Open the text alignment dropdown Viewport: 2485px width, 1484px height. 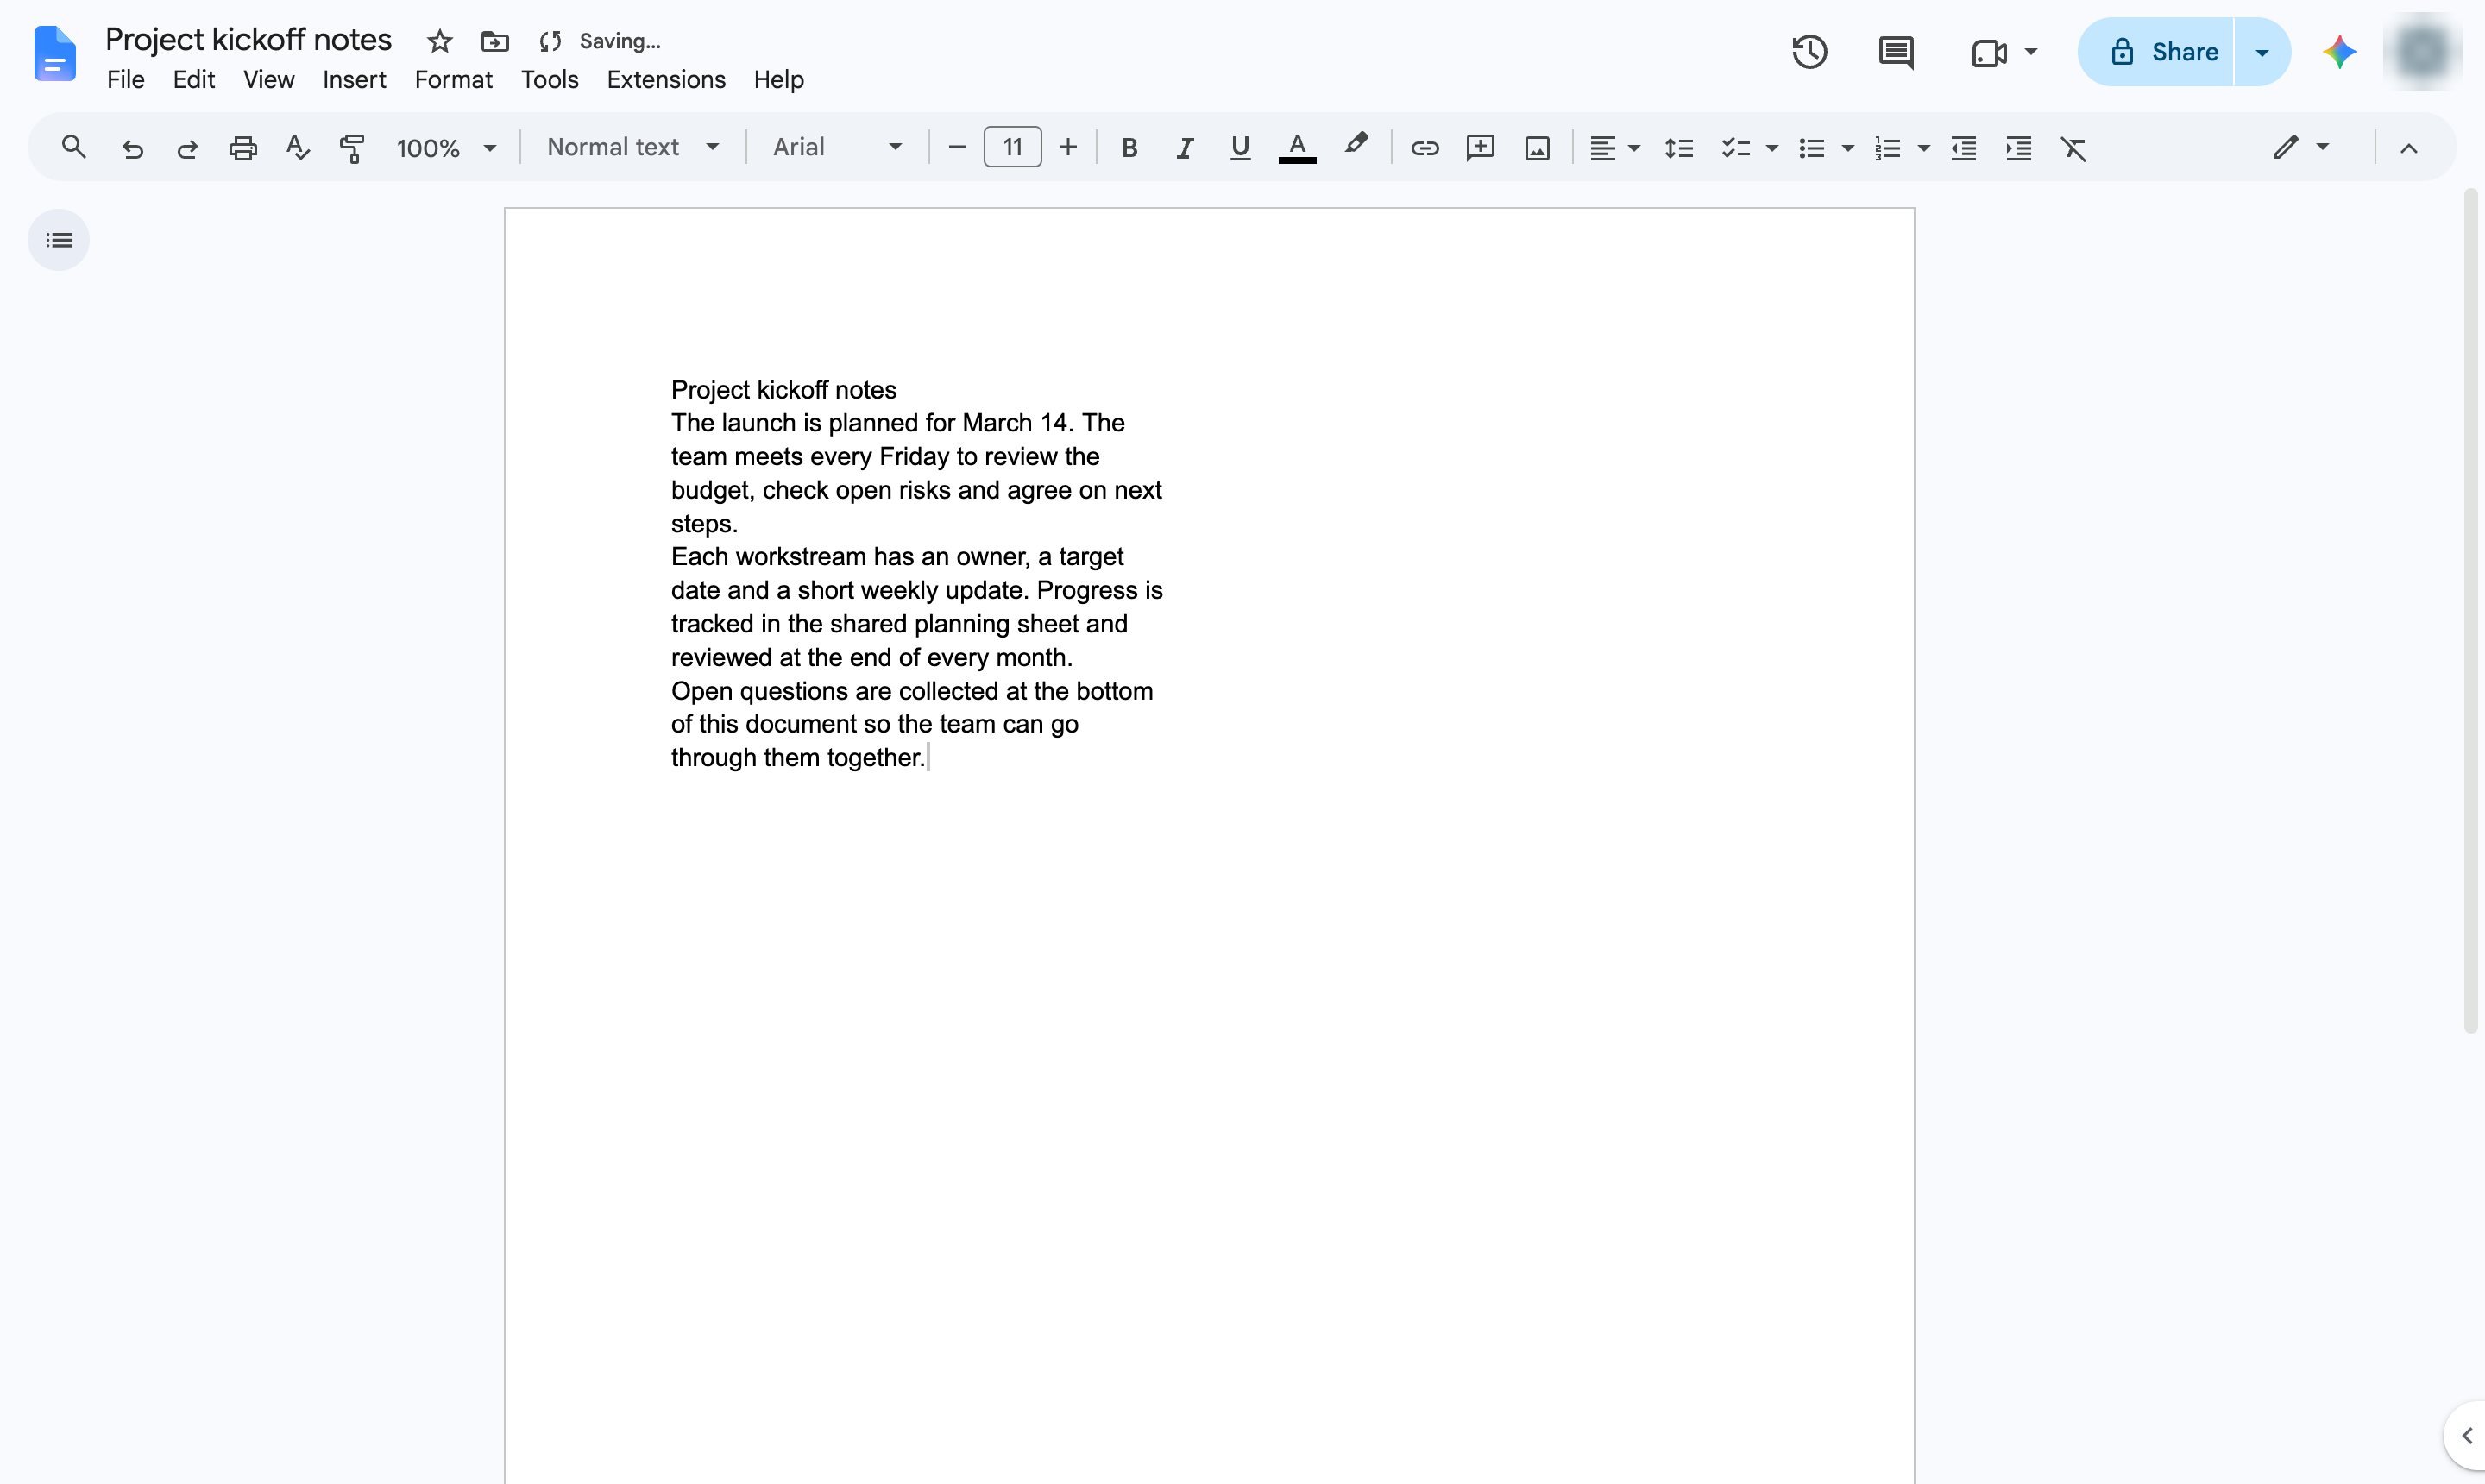coord(1614,148)
